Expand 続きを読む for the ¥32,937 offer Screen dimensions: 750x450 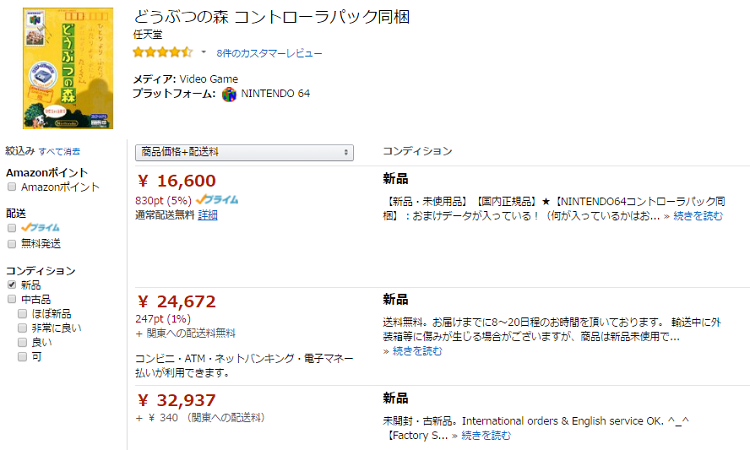(485, 435)
